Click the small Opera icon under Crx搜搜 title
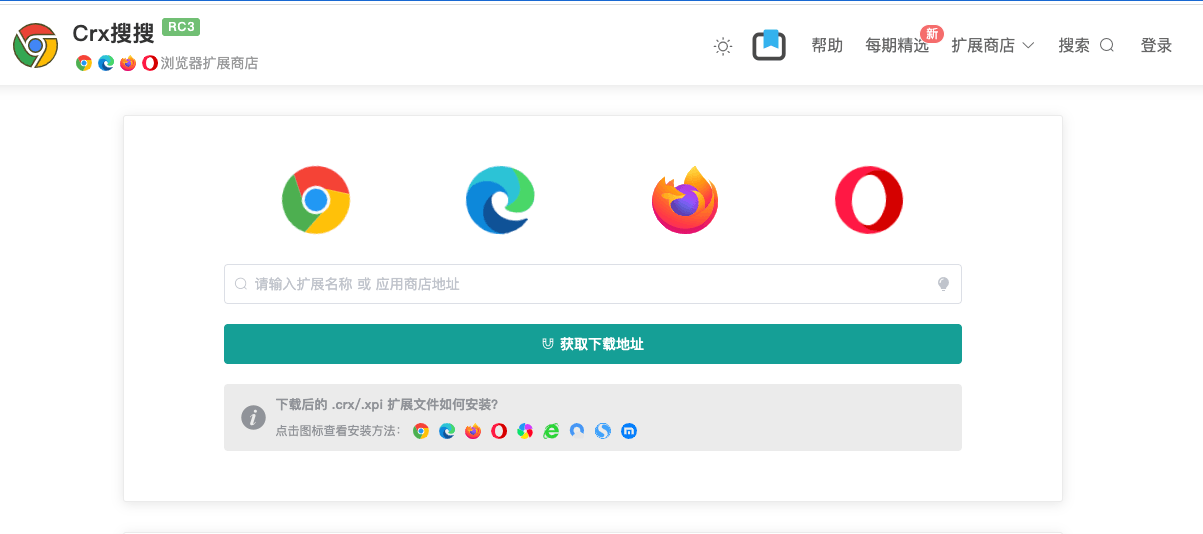The image size is (1203, 534). [150, 63]
